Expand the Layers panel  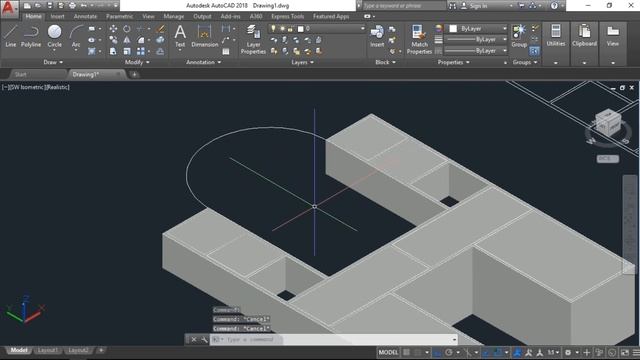tap(302, 62)
